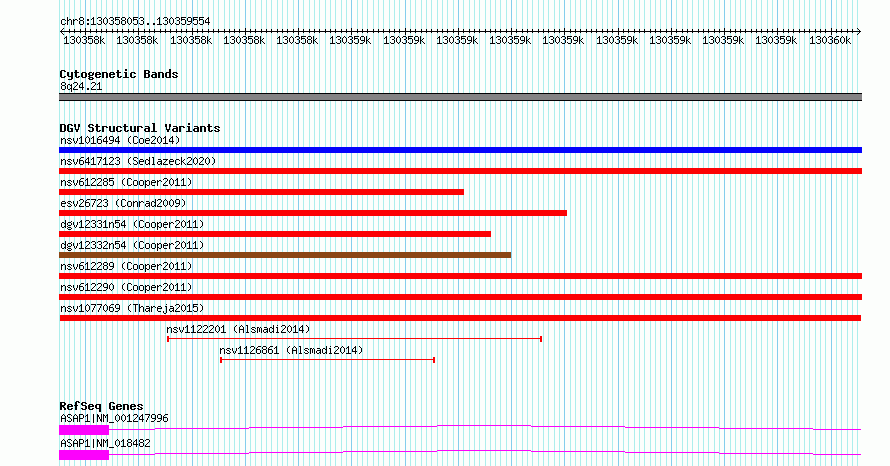Select the red nsv6417123 variant bar
Screen dimensions: 890x466
[460, 171]
